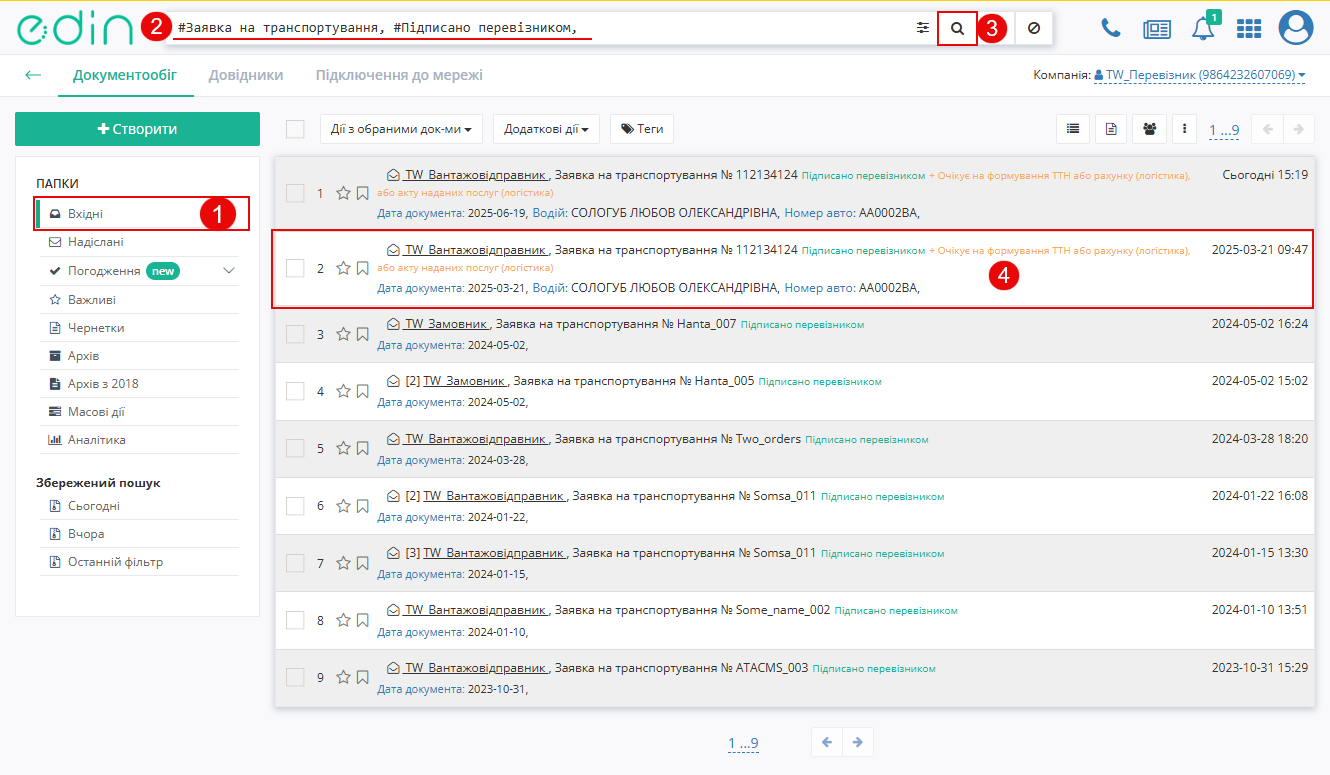Open the Вхідні folder
Screen dimensions: 1330x775
[142, 214]
